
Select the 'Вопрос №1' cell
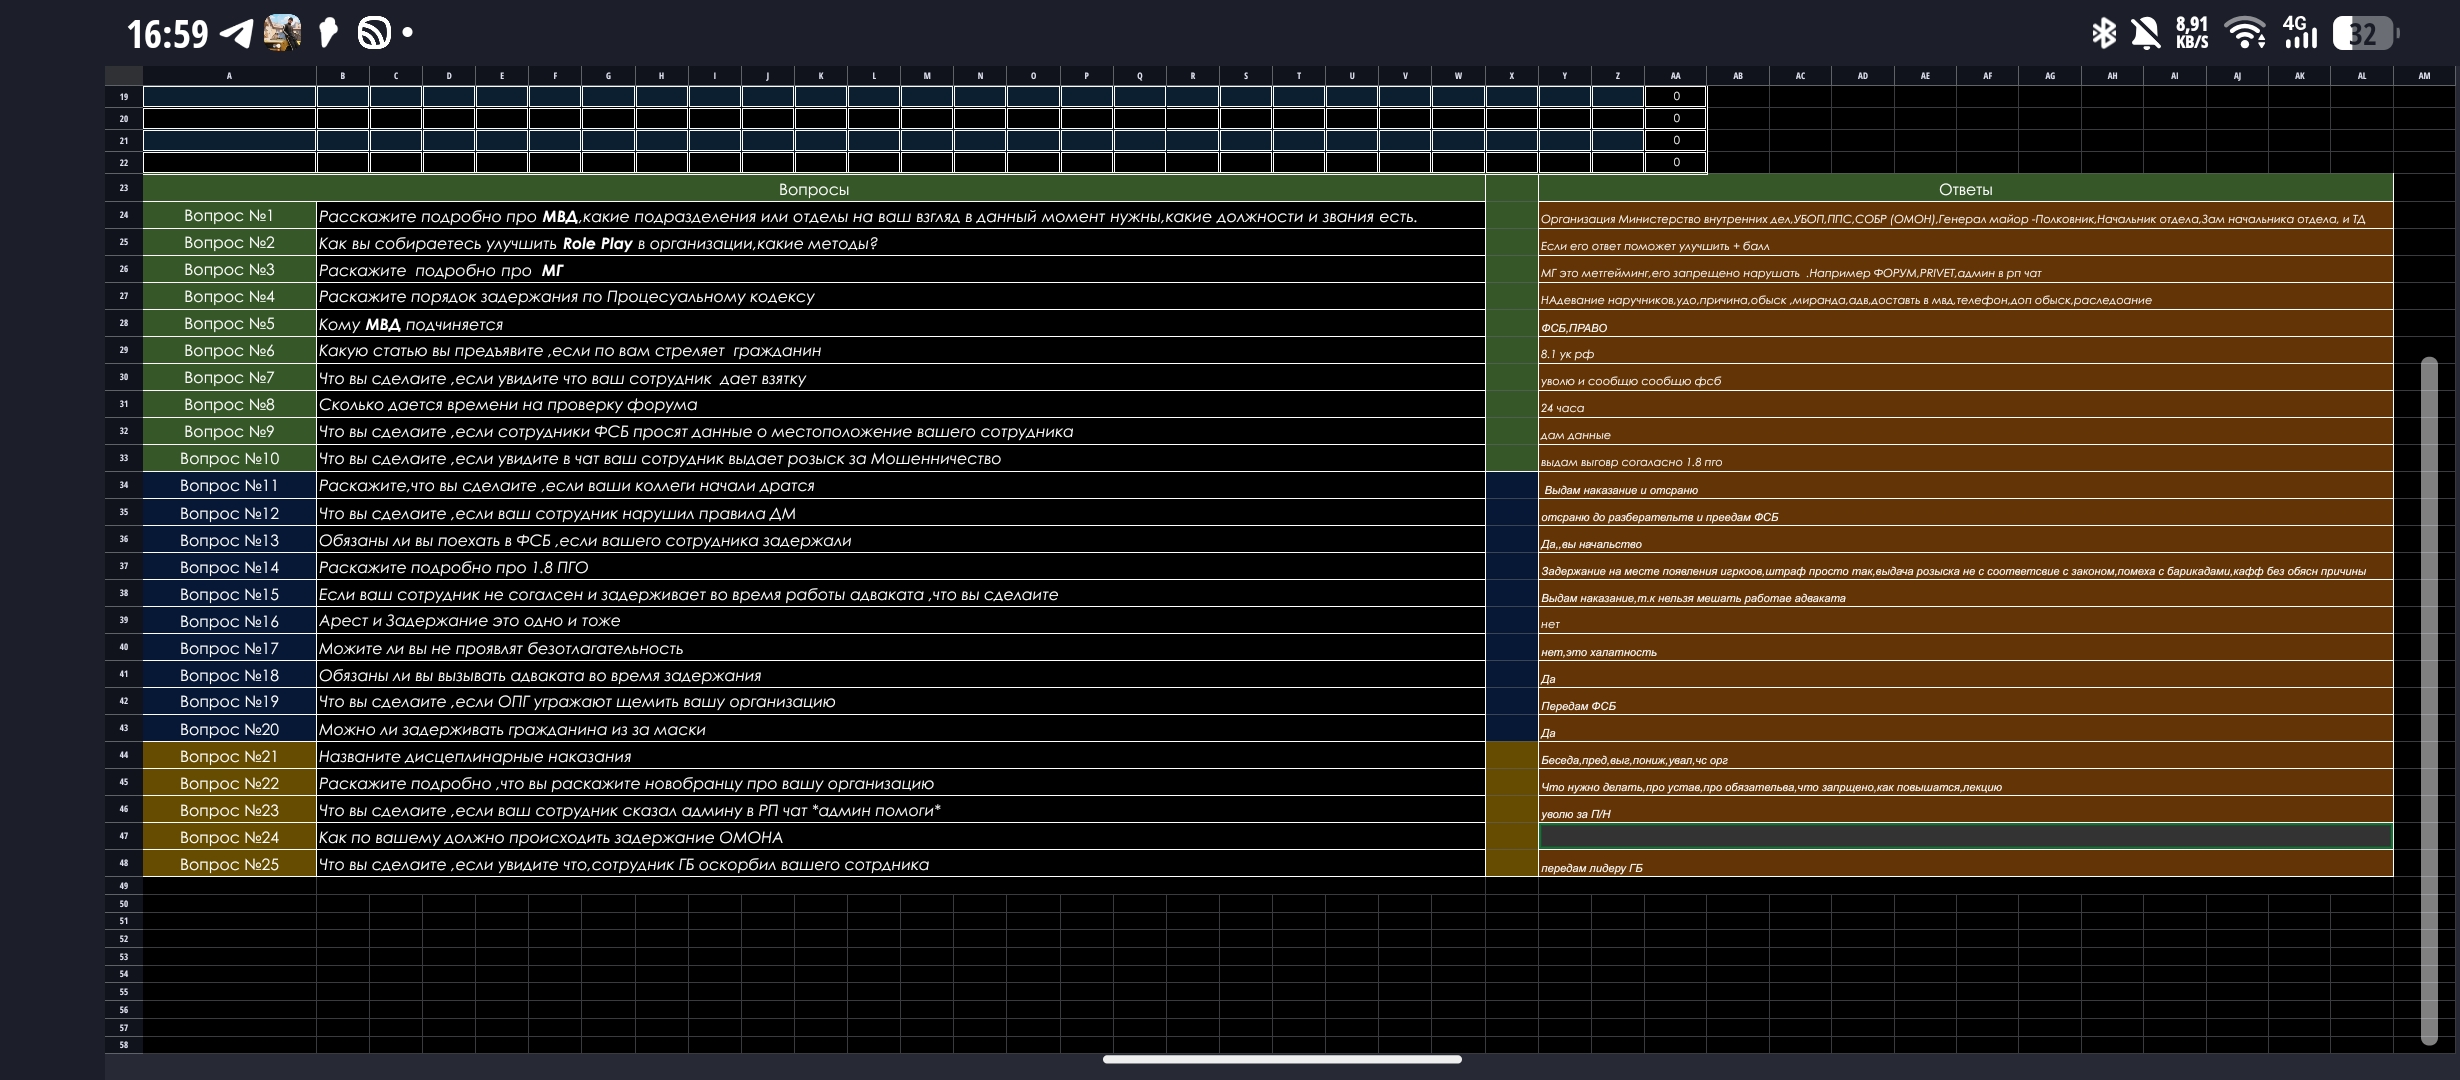click(229, 216)
